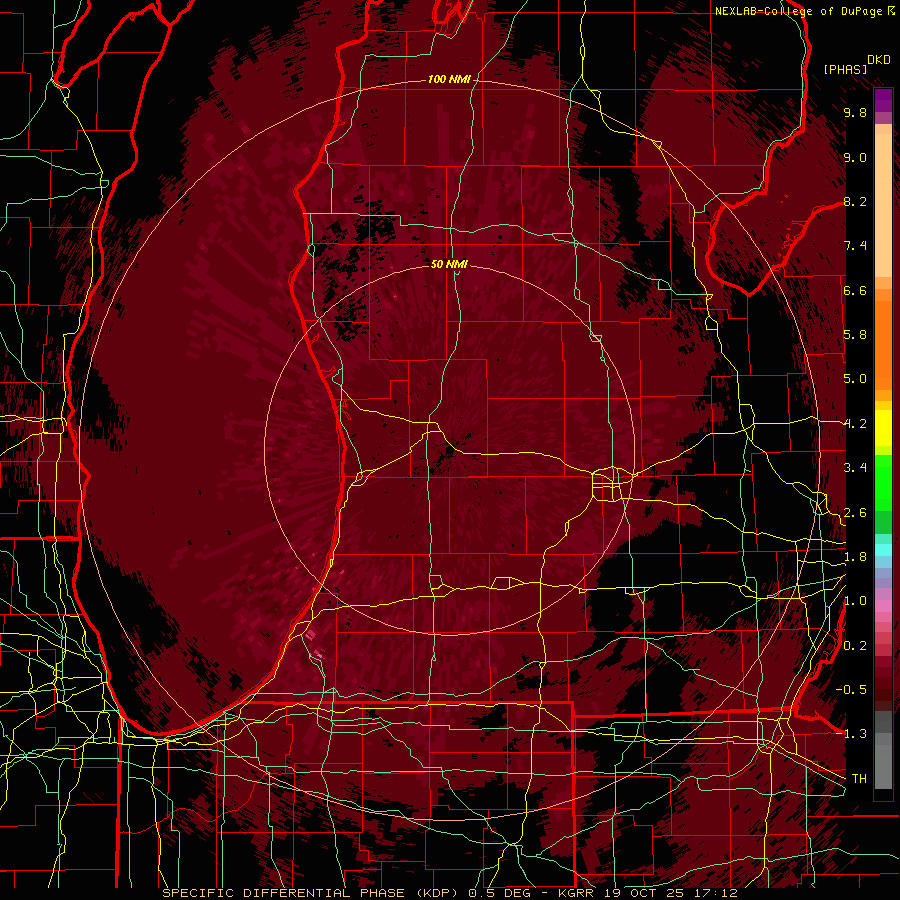
Task: Click the 3.4 scale value
Action: coord(855,468)
